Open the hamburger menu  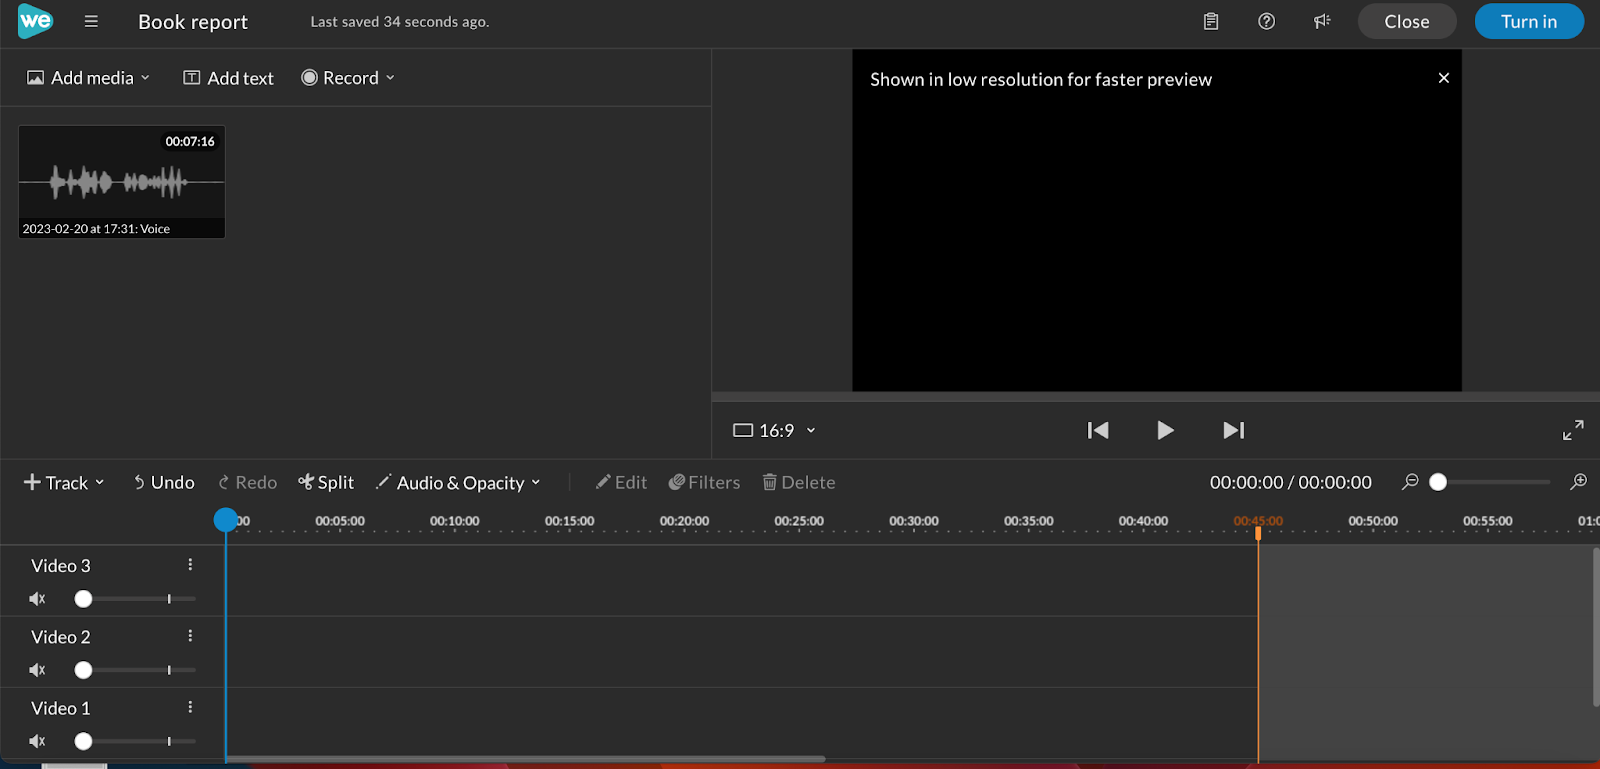91,21
